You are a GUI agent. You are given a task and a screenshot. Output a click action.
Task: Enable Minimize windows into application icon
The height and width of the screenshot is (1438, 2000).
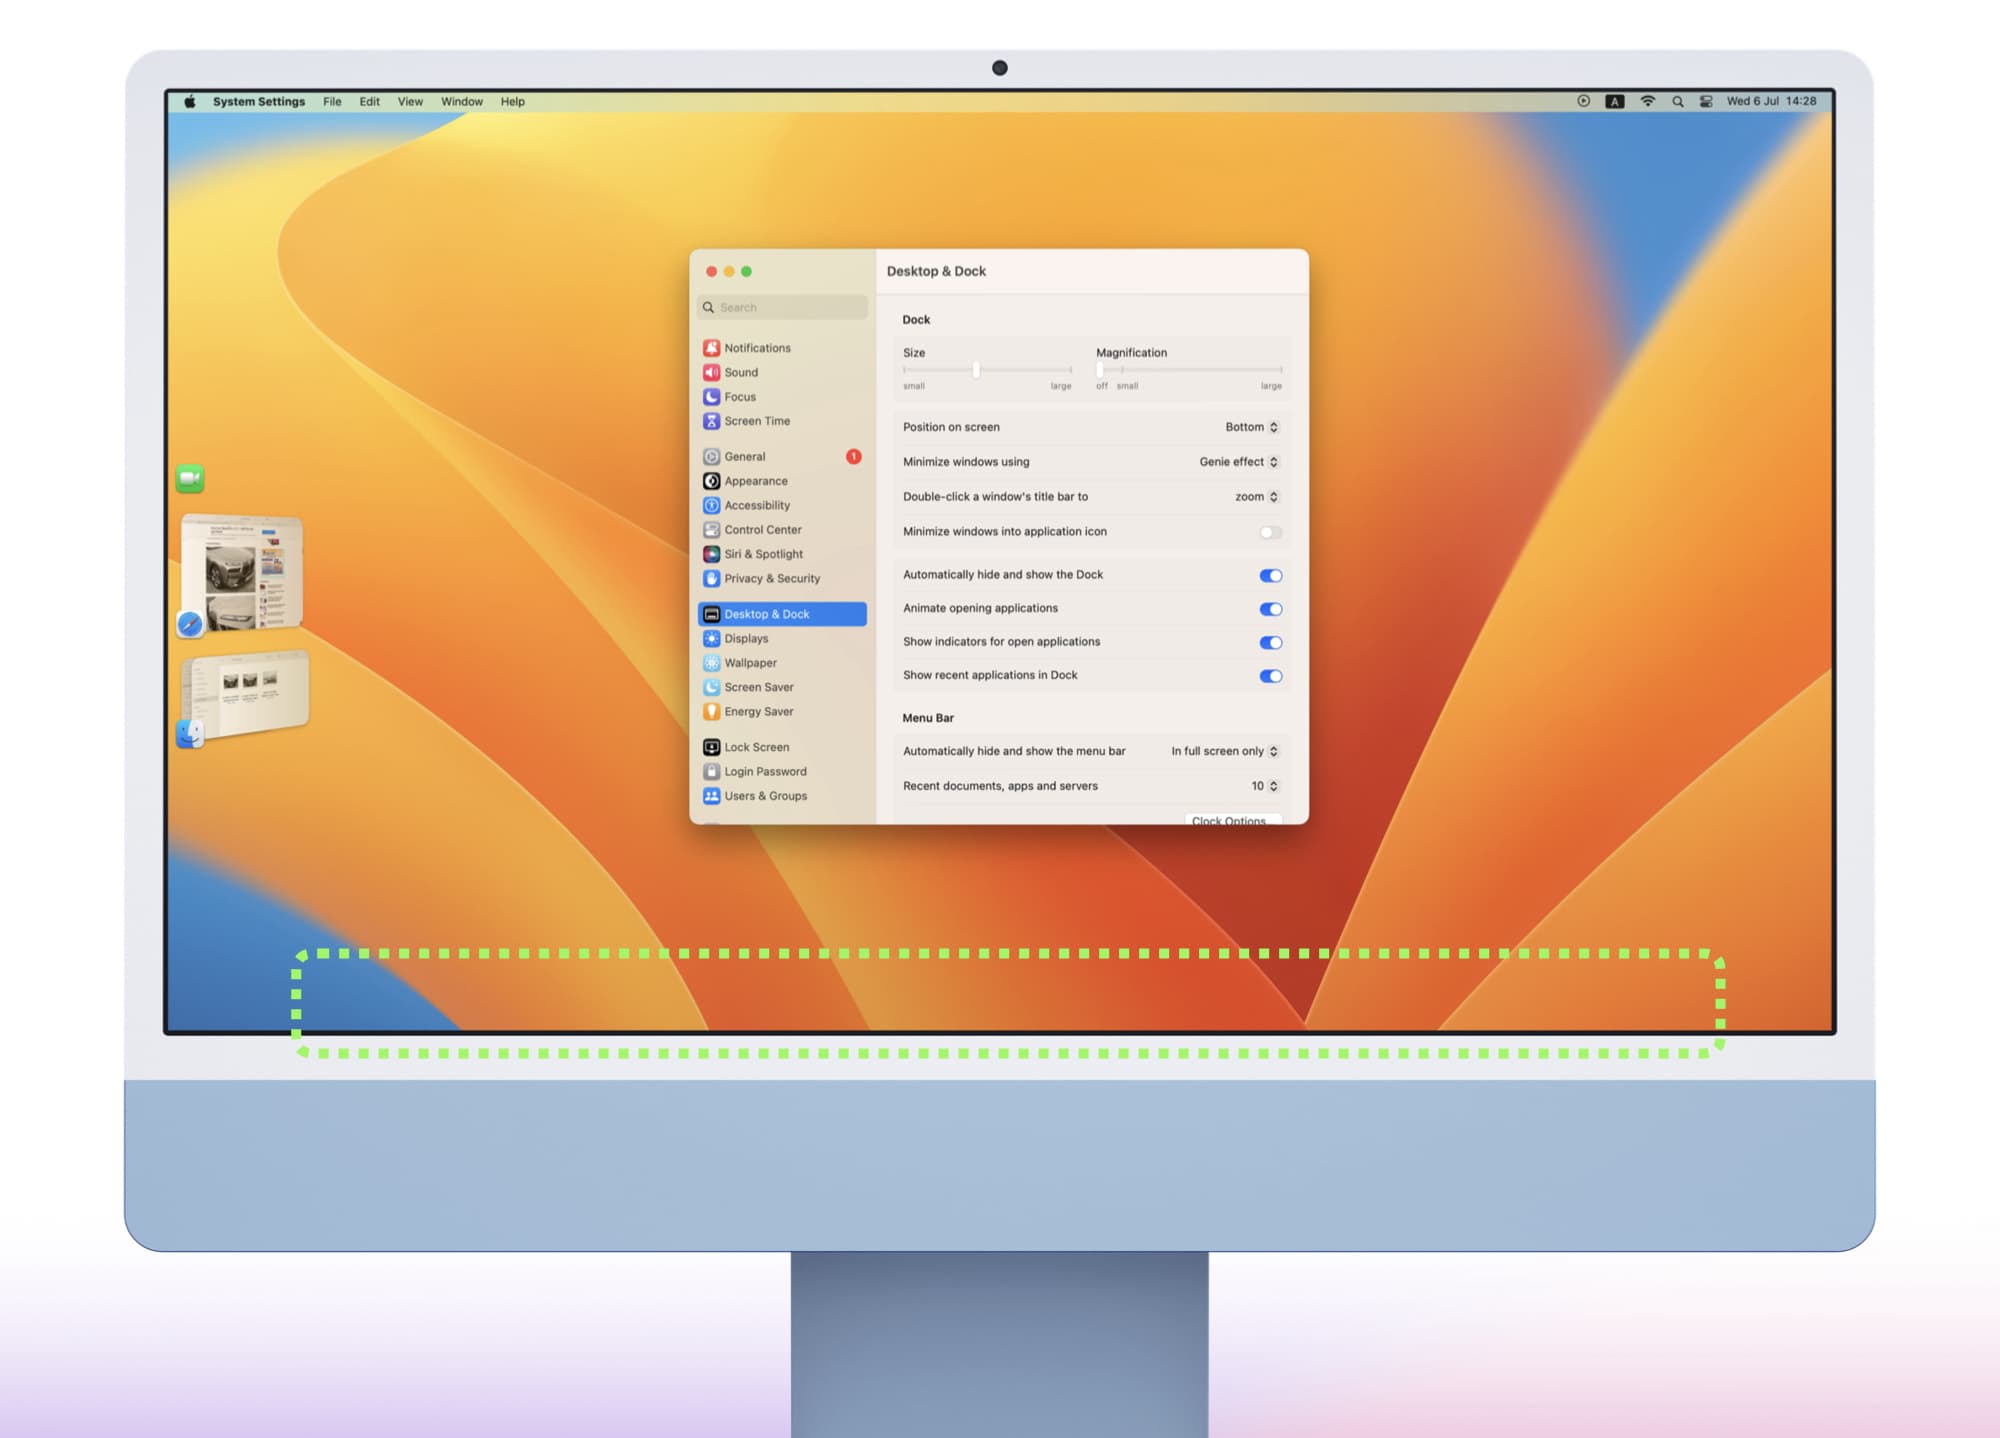[x=1270, y=532]
